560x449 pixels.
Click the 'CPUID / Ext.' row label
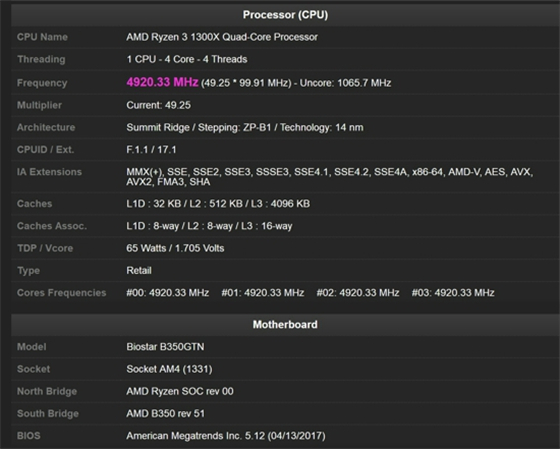click(45, 149)
